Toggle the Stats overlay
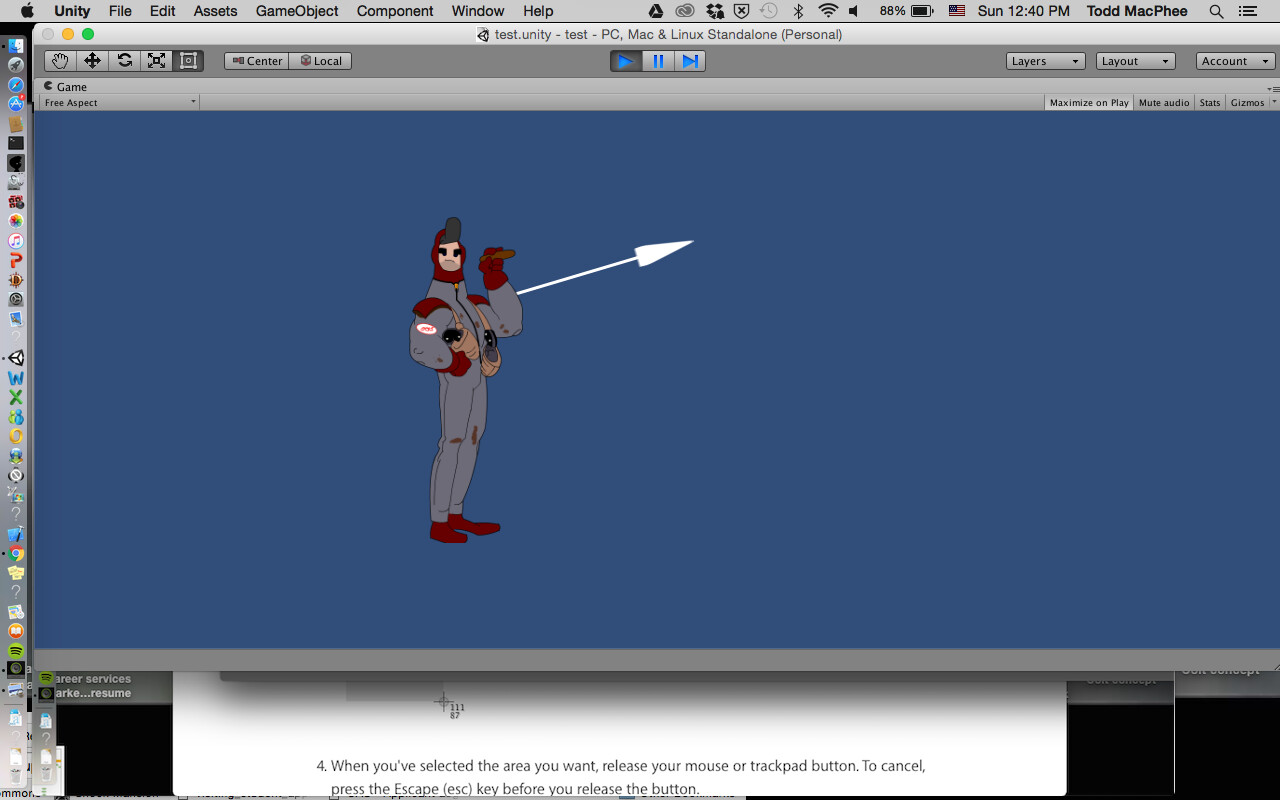Image resolution: width=1280 pixels, height=800 pixels. tap(1209, 102)
